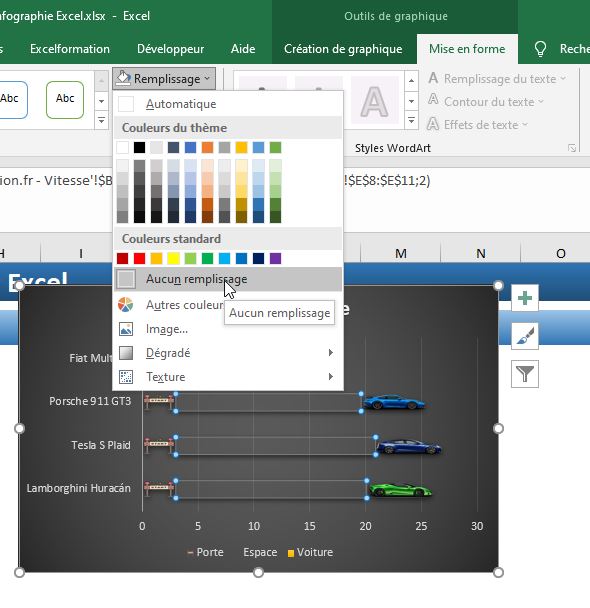Pick the black theme color swatch

coord(140,147)
